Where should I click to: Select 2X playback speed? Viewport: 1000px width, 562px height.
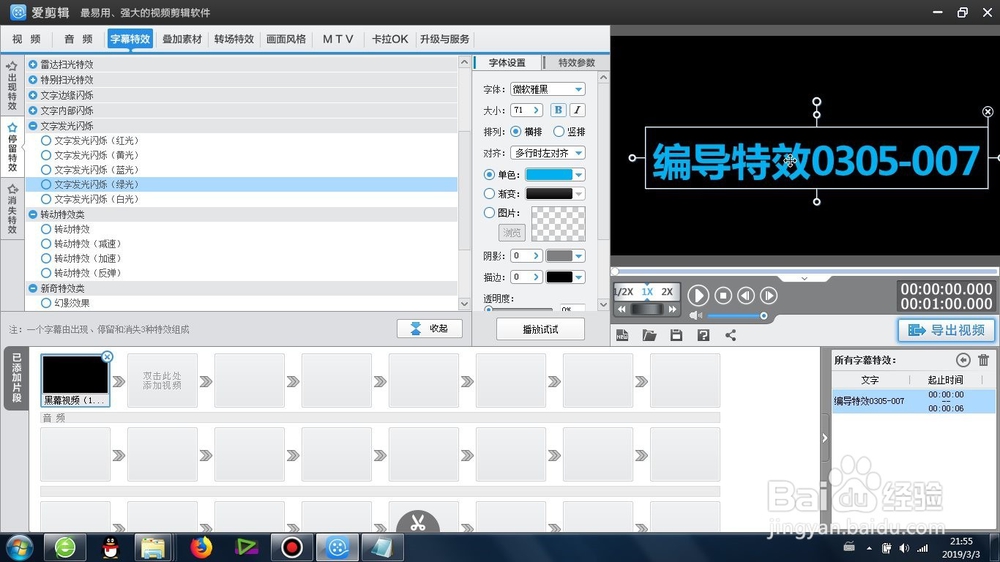pos(667,292)
